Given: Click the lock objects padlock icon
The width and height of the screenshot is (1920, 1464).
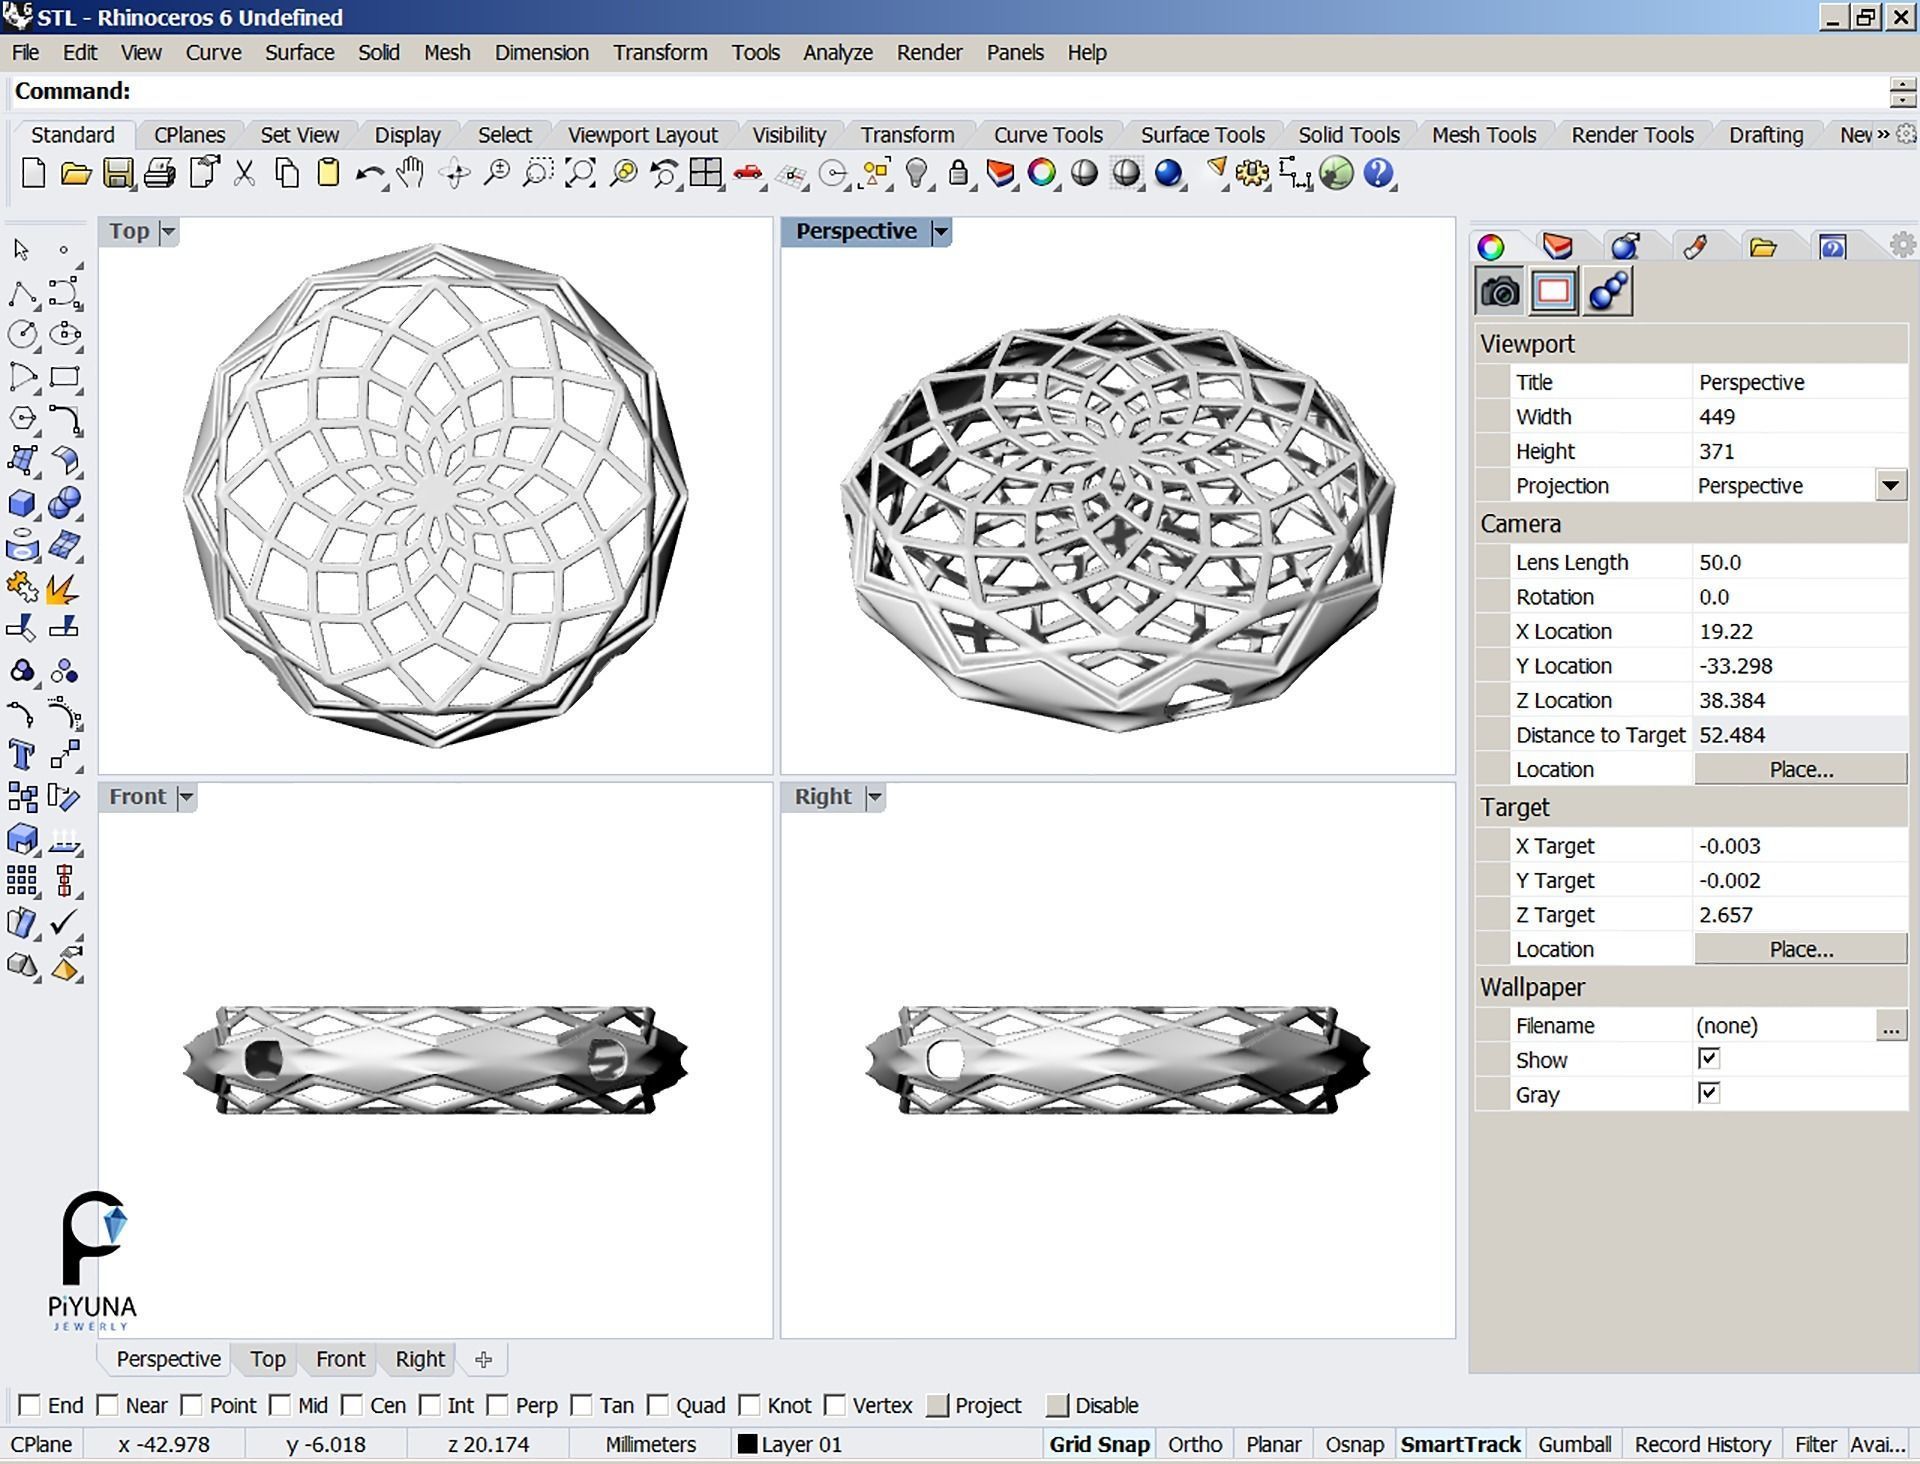Looking at the screenshot, I should click(x=957, y=173).
